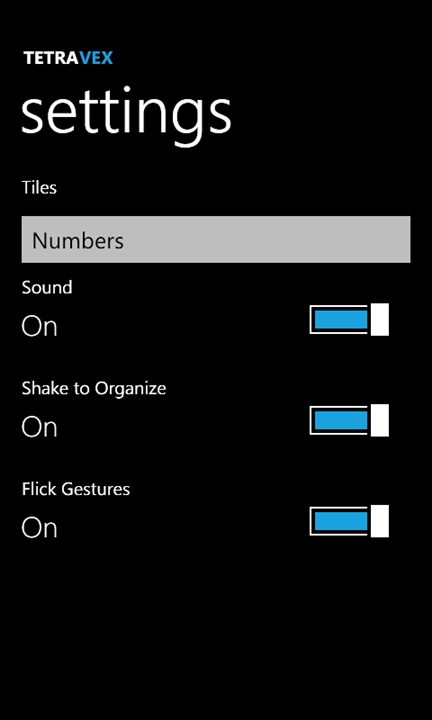This screenshot has height=720, width=432.
Task: Disable the Shake to Organize switch
Action: point(349,420)
